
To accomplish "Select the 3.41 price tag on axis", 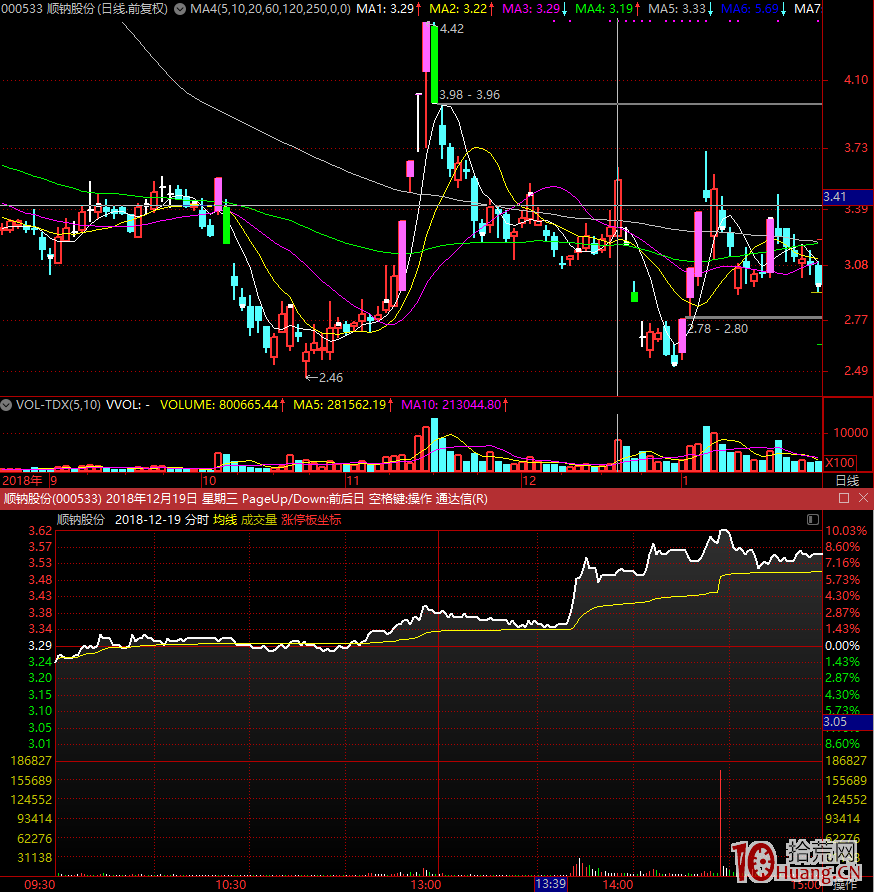I will (x=834, y=197).
